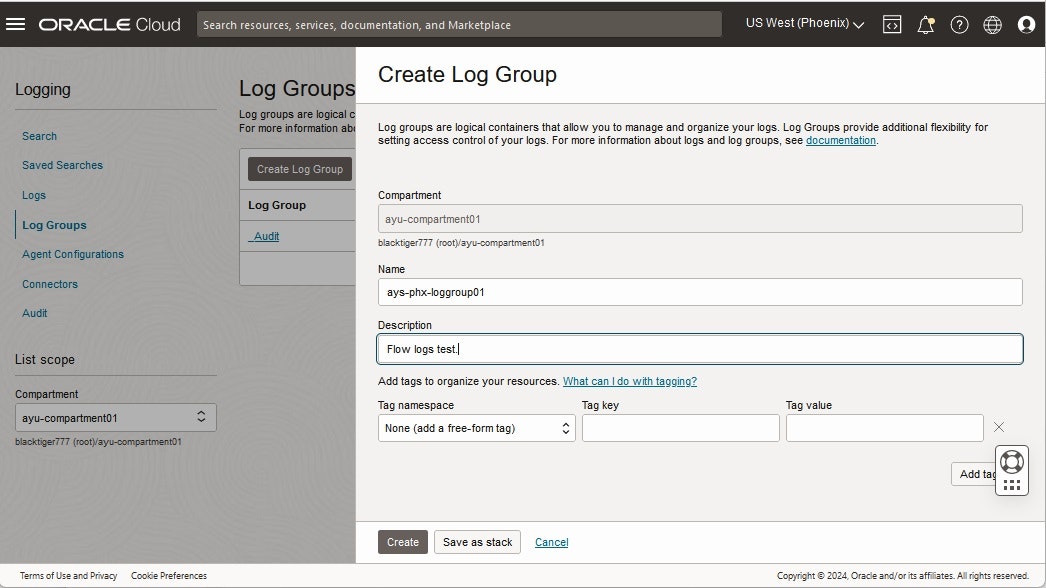The height and width of the screenshot is (588, 1046).
Task: Click the Oracle Cloud logo
Action: coord(109,25)
